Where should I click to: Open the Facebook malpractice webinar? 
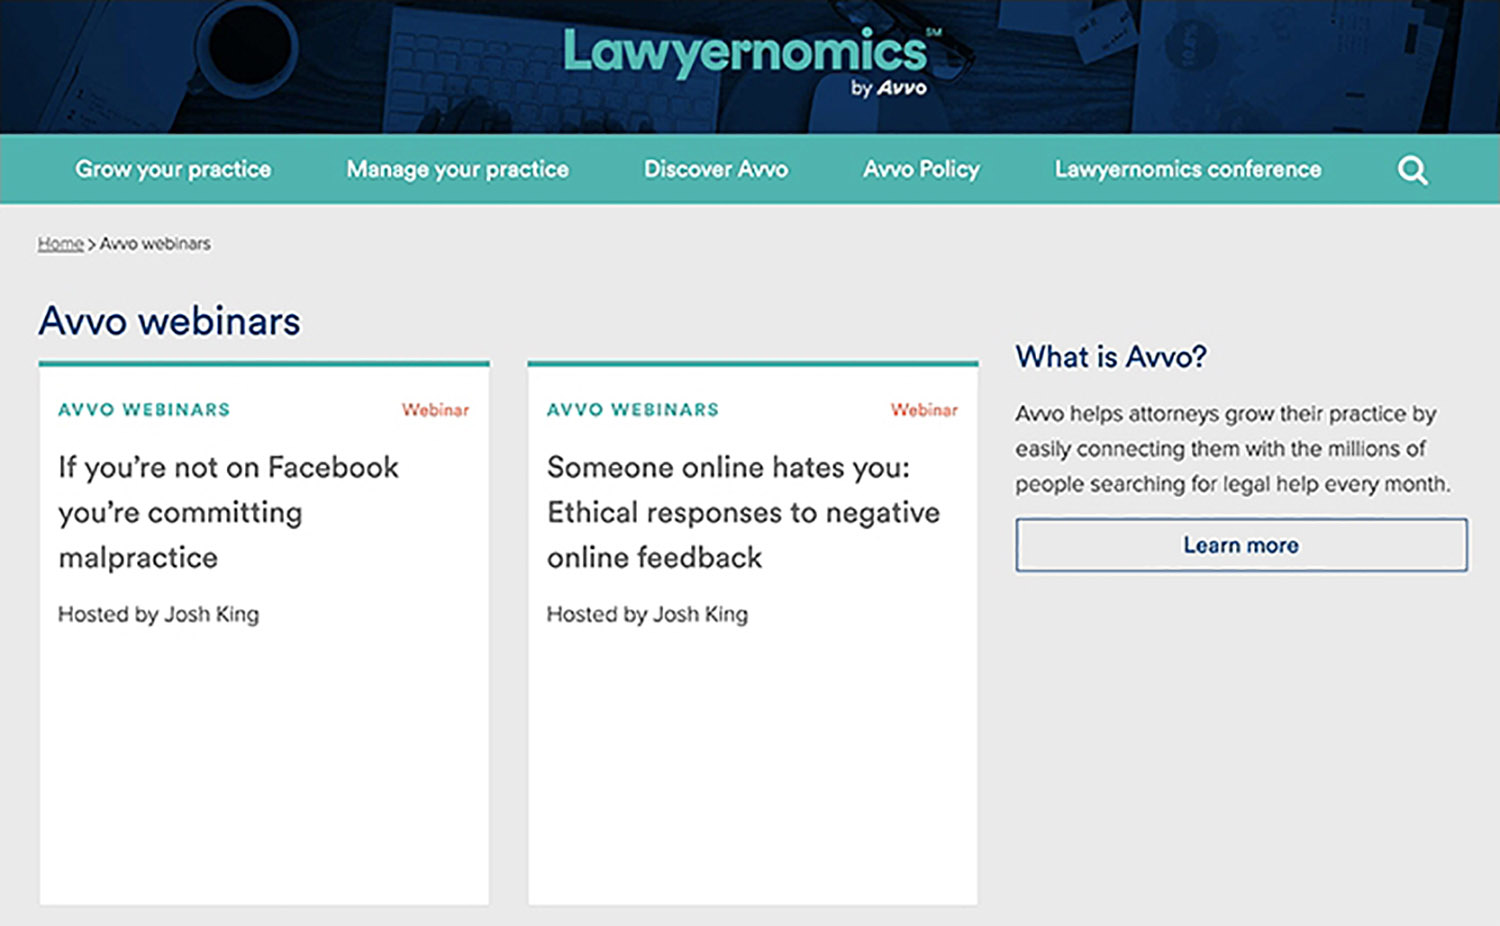pyautogui.click(x=229, y=512)
